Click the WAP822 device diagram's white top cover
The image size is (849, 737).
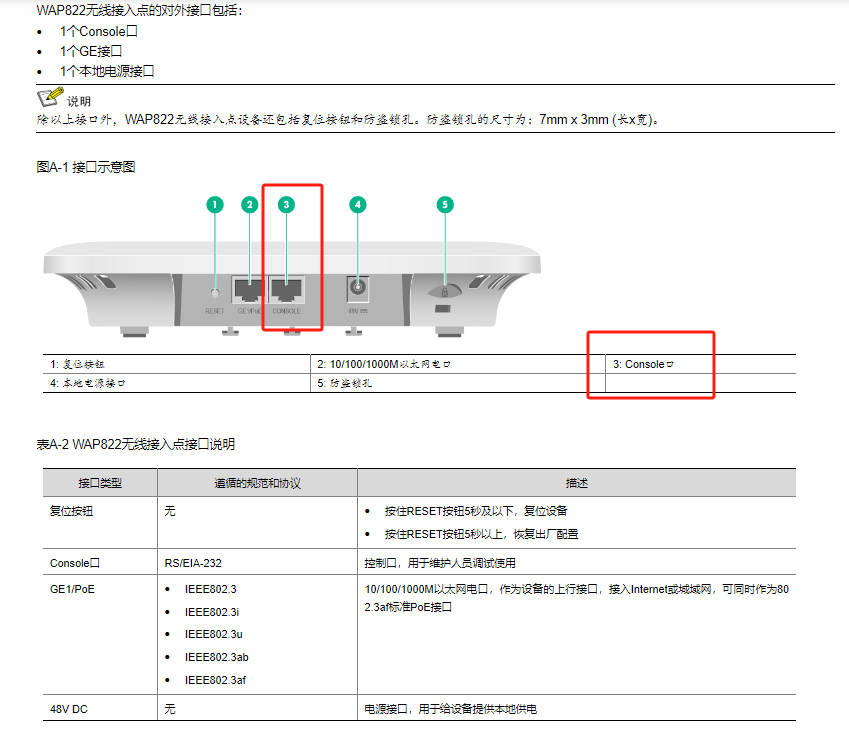coord(292,257)
